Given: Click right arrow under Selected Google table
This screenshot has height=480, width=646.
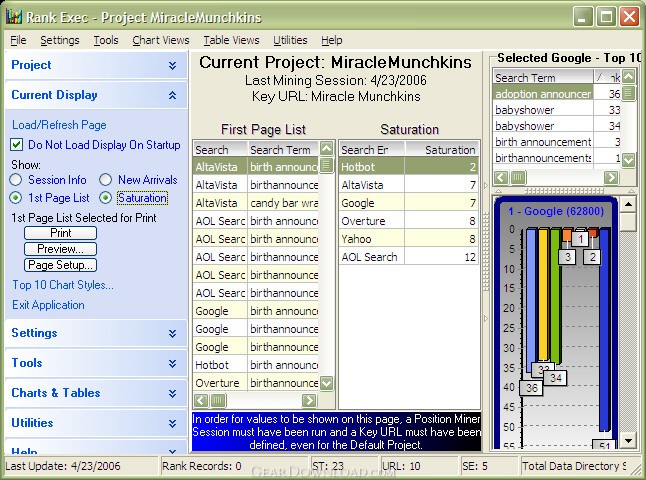Looking at the screenshot, I should coord(611,178).
